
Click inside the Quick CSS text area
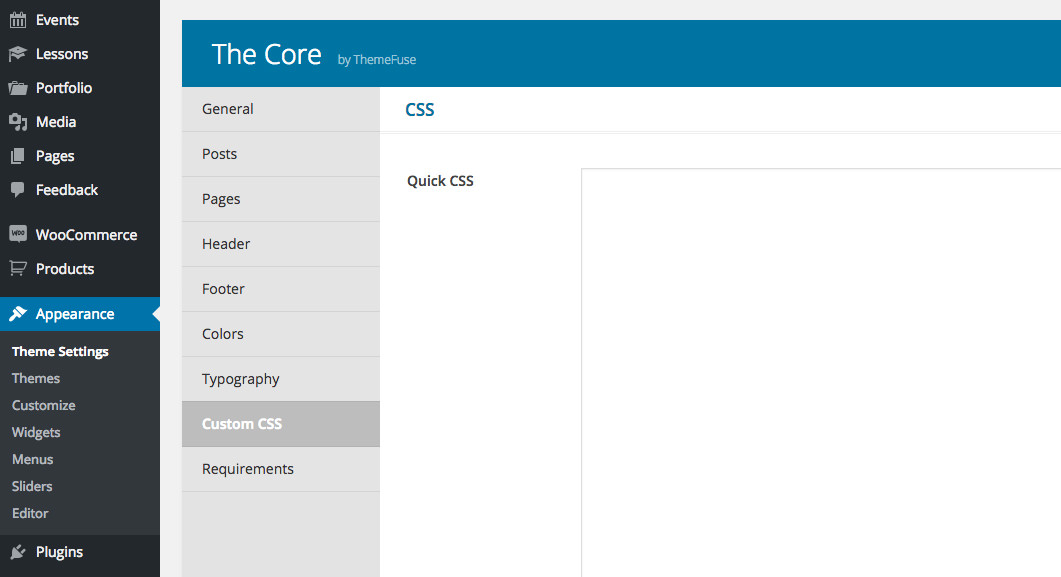[x=821, y=373]
